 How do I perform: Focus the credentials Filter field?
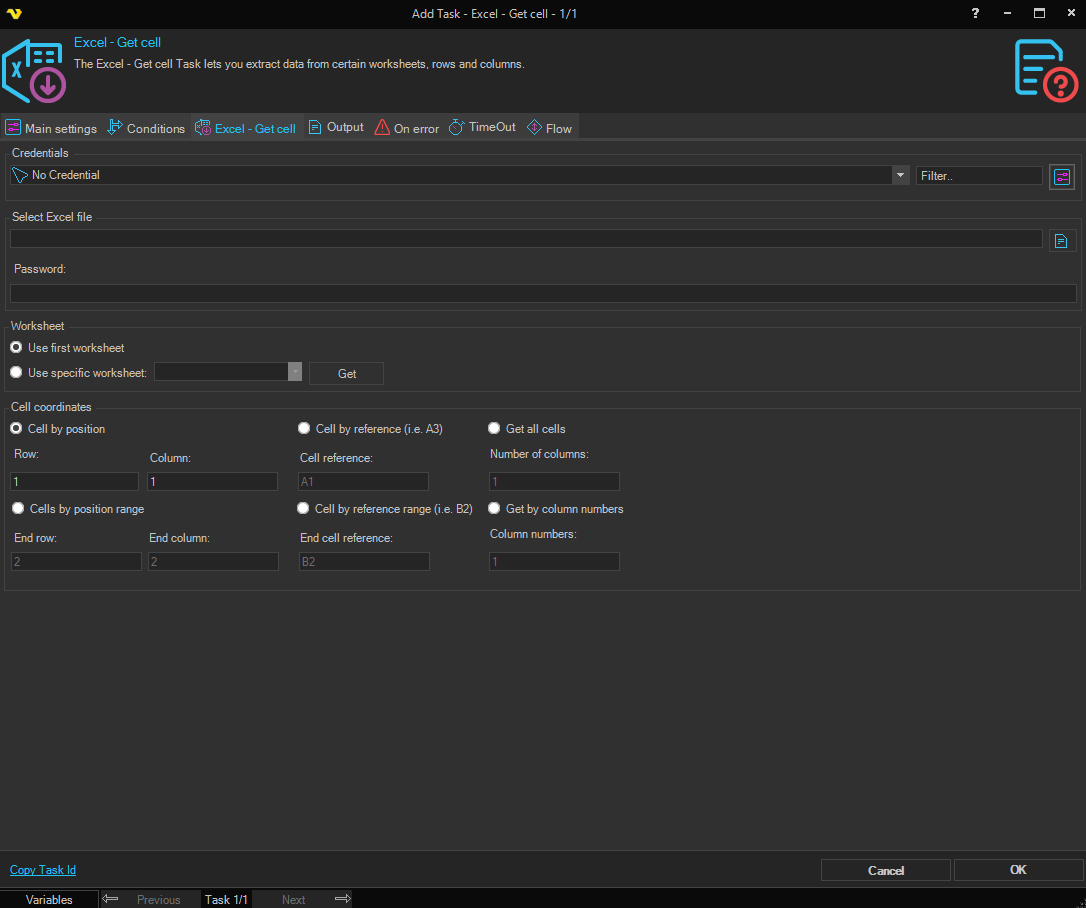[x=979, y=176]
